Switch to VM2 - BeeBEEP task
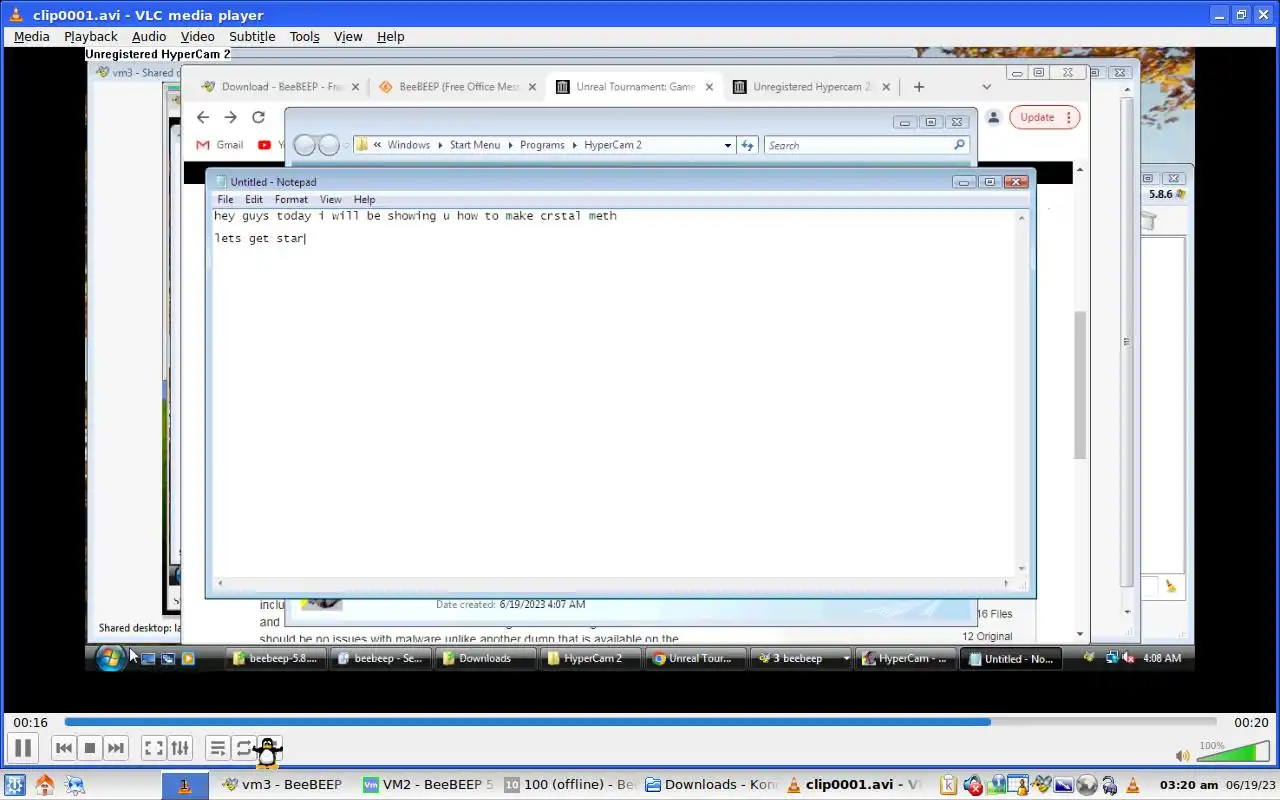Image resolution: width=1280 pixels, height=800 pixels. [x=428, y=785]
